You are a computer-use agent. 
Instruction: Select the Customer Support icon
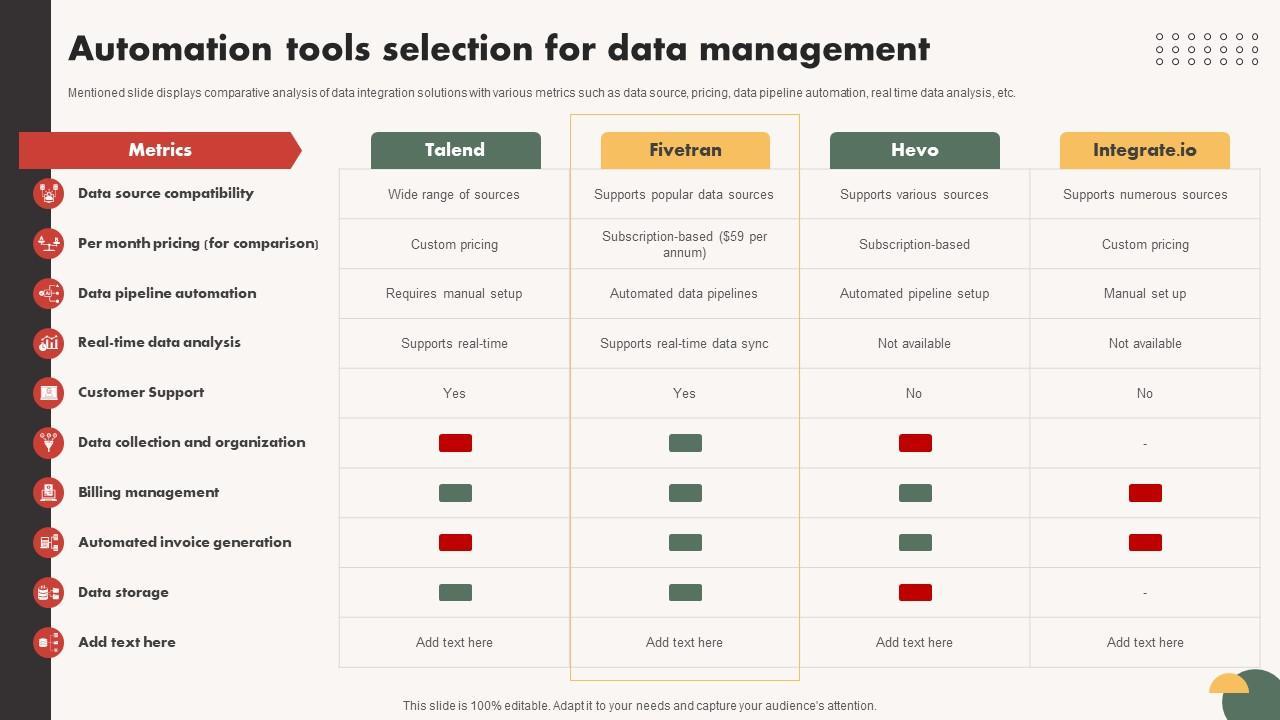(x=48, y=393)
